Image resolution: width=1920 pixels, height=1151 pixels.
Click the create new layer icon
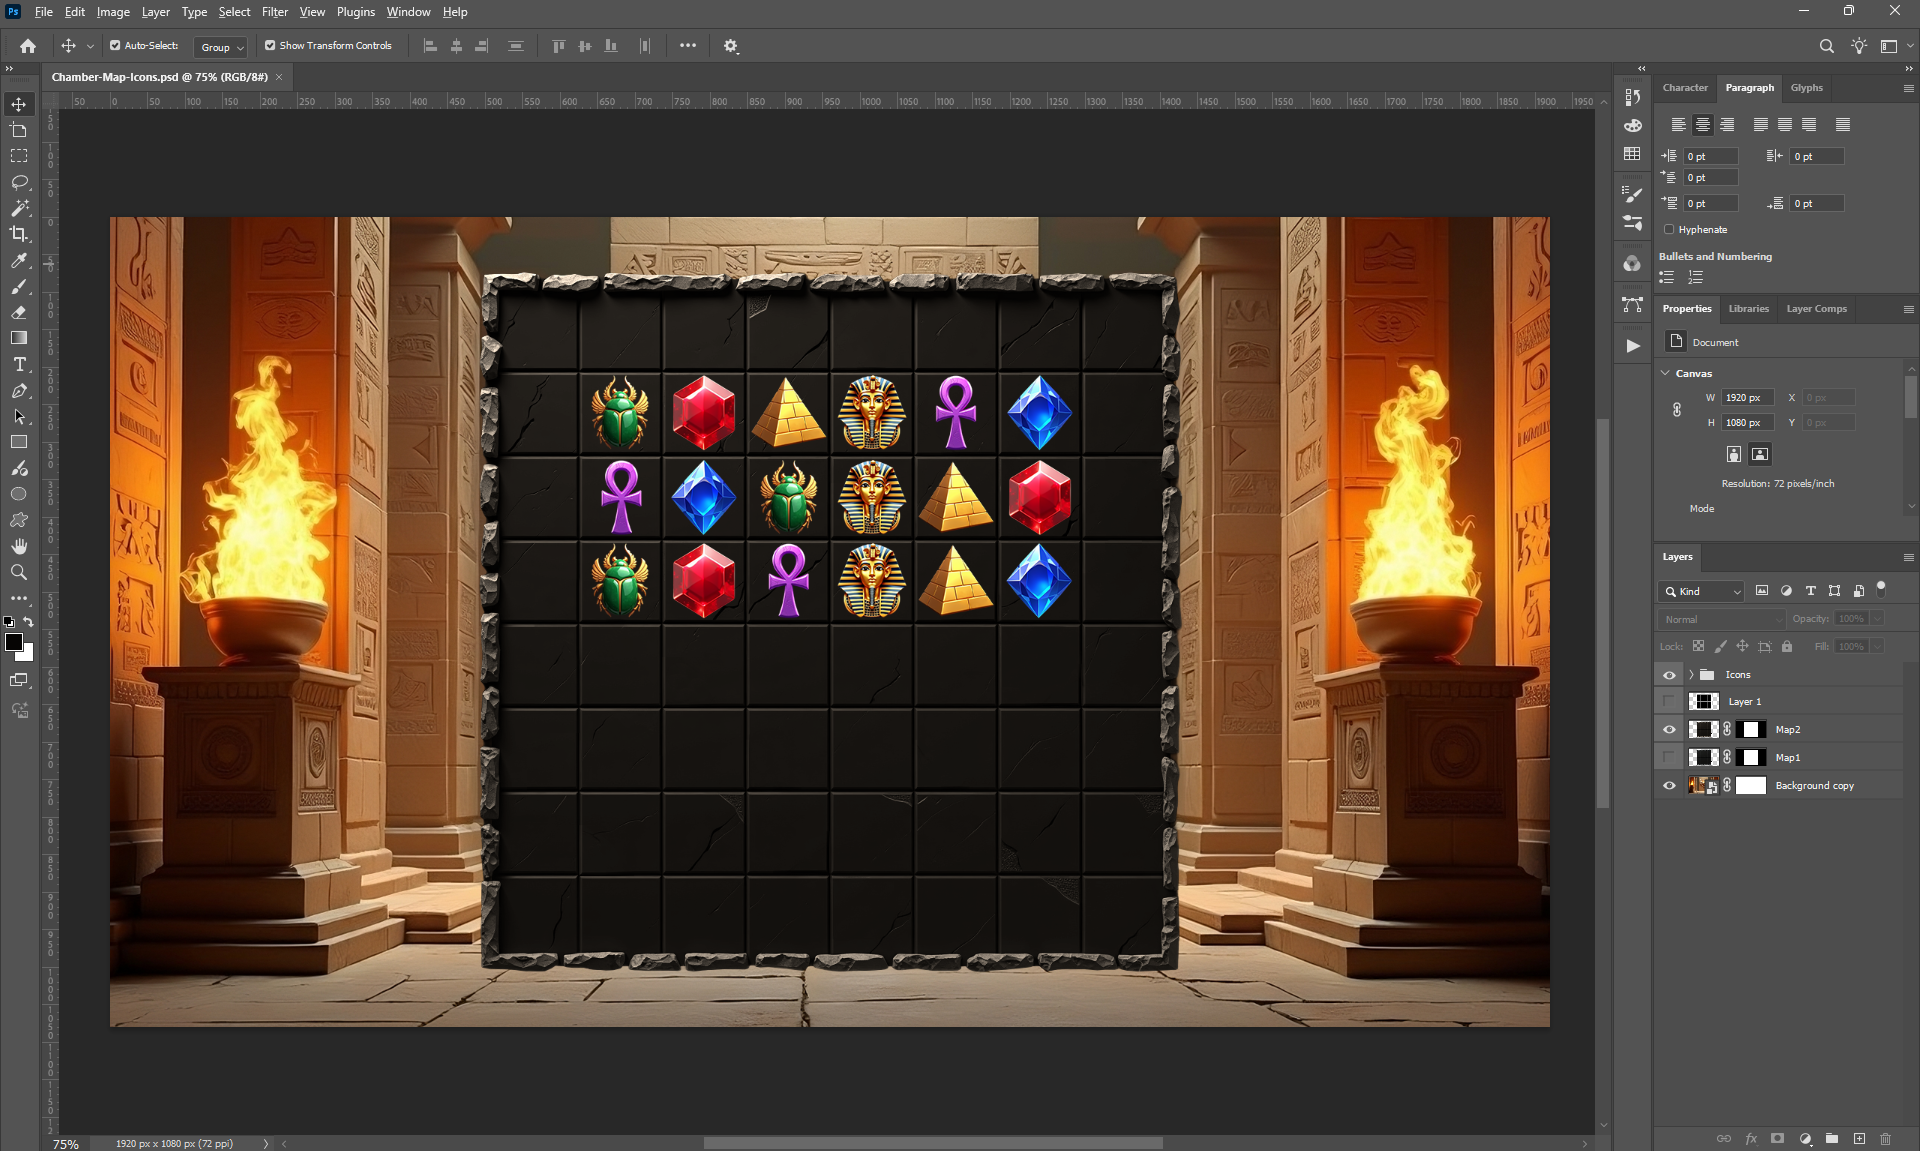1859,1138
